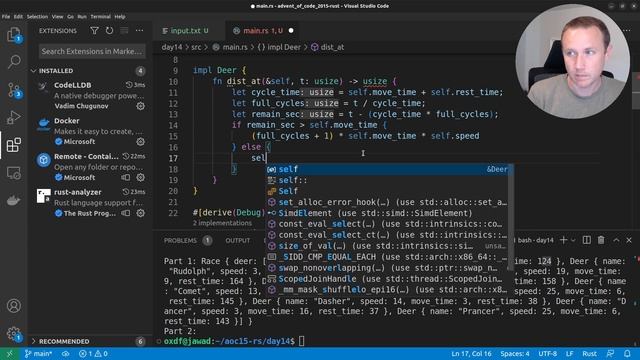Split the terminal panel
The width and height of the screenshot is (640, 360).
(587, 240)
